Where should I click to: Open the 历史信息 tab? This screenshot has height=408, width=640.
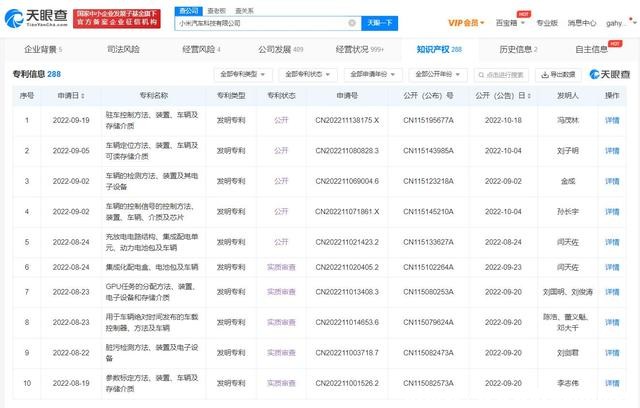click(518, 49)
